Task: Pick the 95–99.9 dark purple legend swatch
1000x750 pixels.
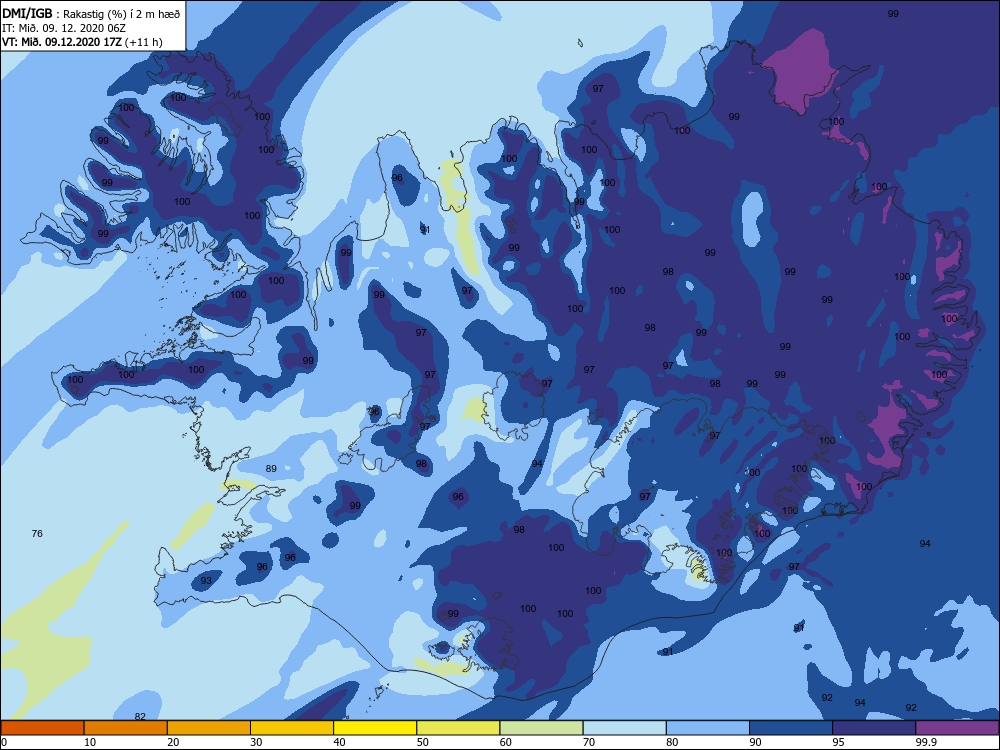Action: (874, 728)
